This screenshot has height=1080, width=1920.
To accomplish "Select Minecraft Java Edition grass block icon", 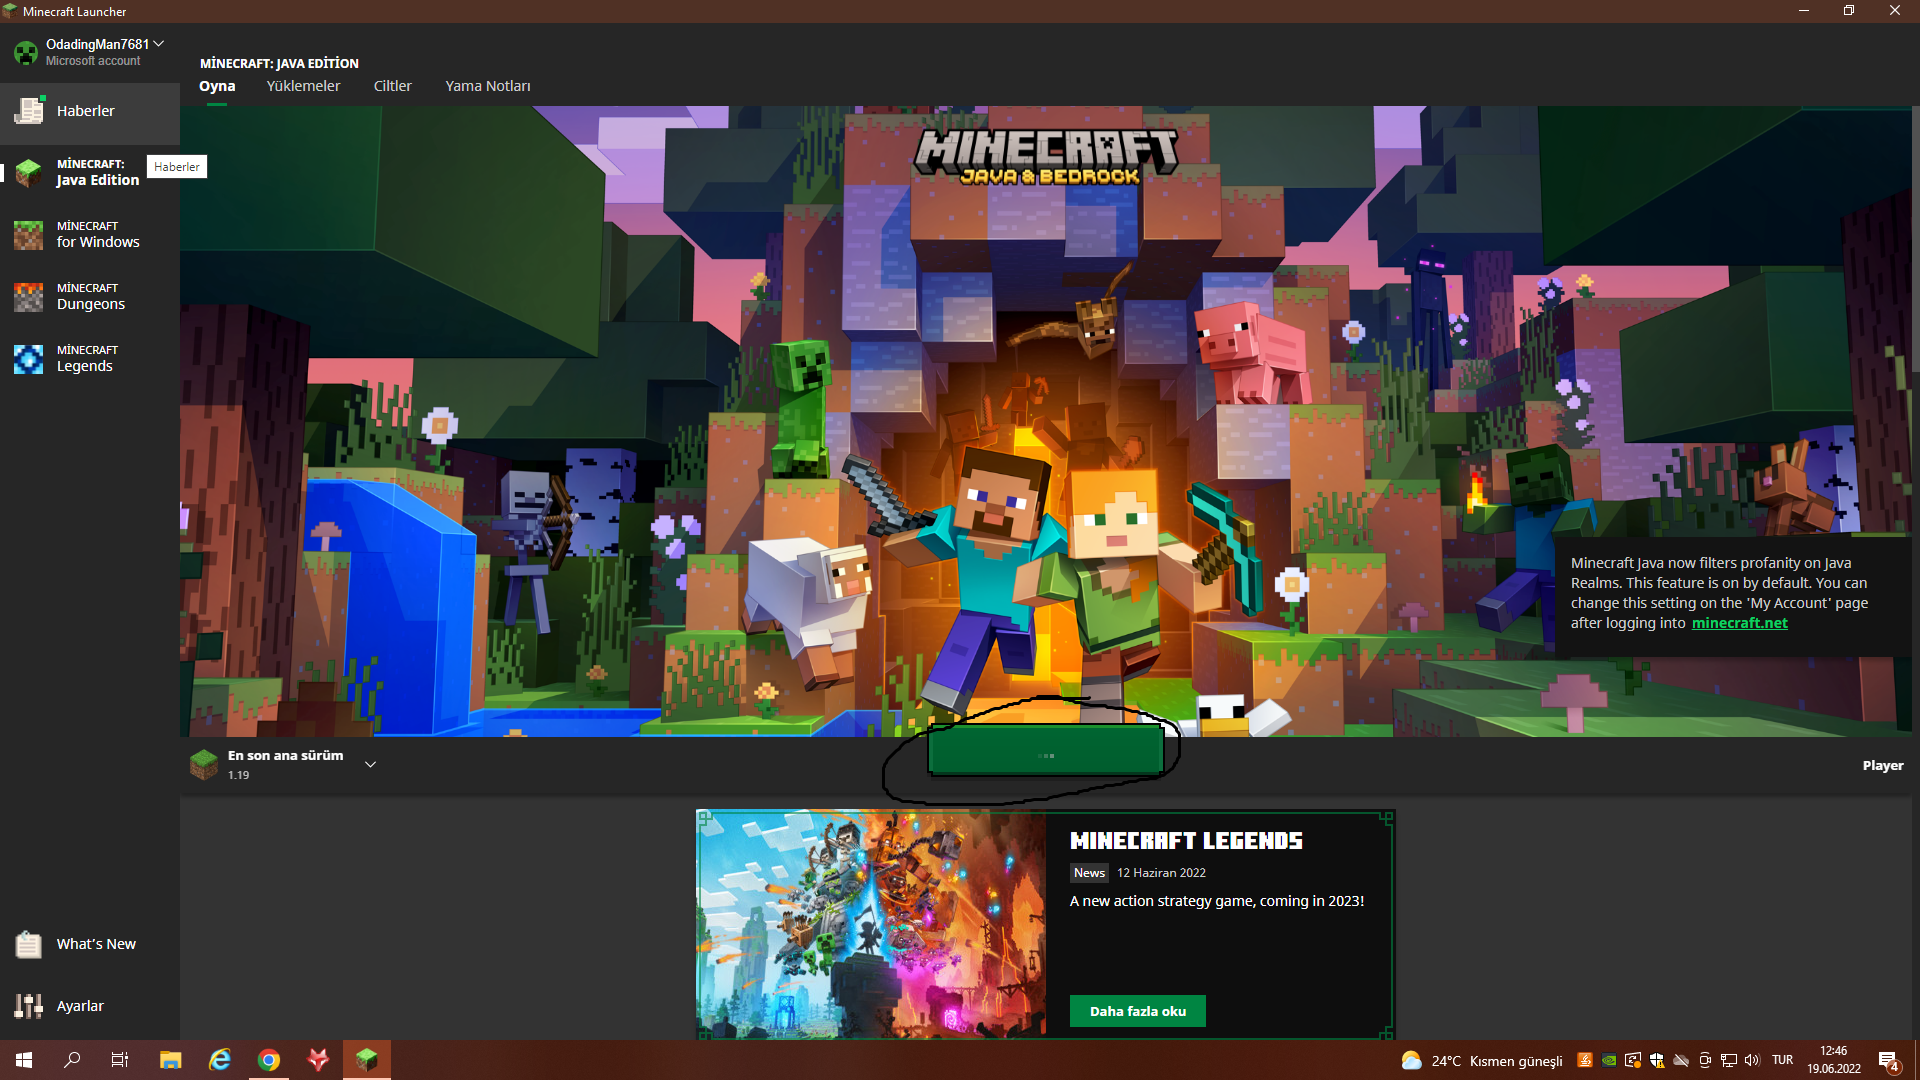I will pos(29,172).
